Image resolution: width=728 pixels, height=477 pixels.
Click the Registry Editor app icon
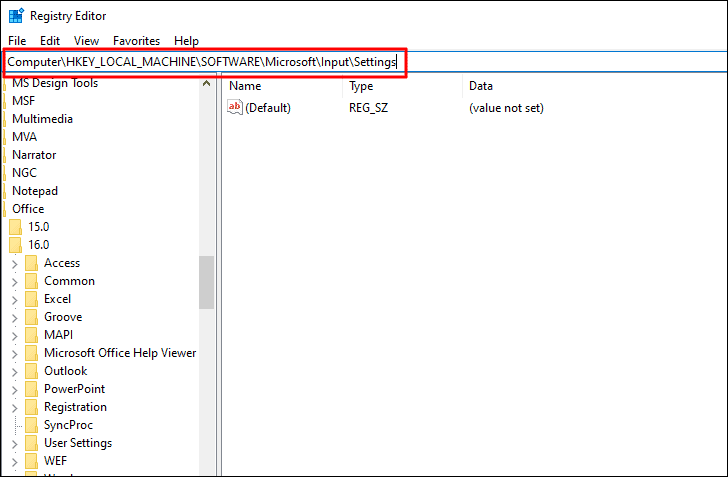click(16, 16)
